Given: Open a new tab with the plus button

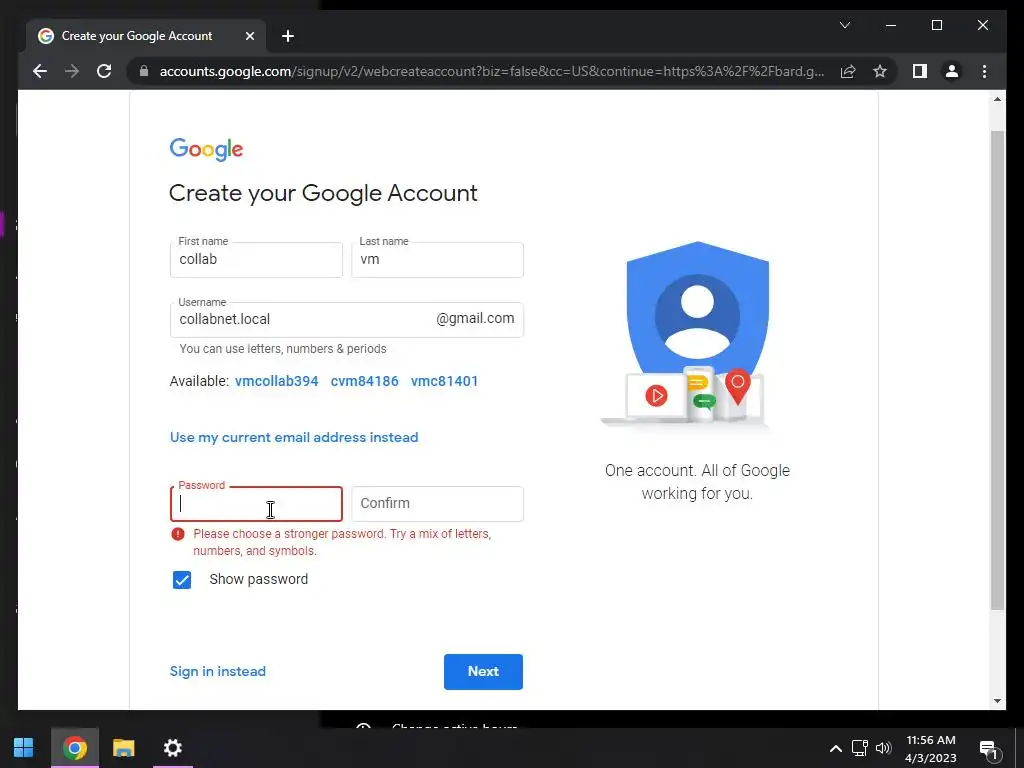Looking at the screenshot, I should 288,36.
